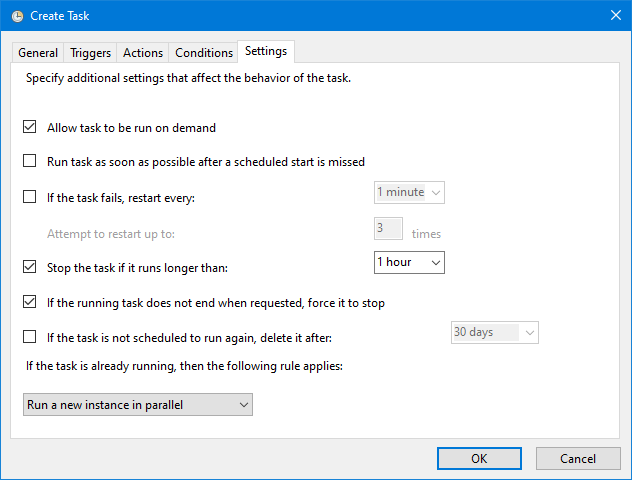Click the restart attempts number field
This screenshot has width=632, height=480.
(x=388, y=229)
